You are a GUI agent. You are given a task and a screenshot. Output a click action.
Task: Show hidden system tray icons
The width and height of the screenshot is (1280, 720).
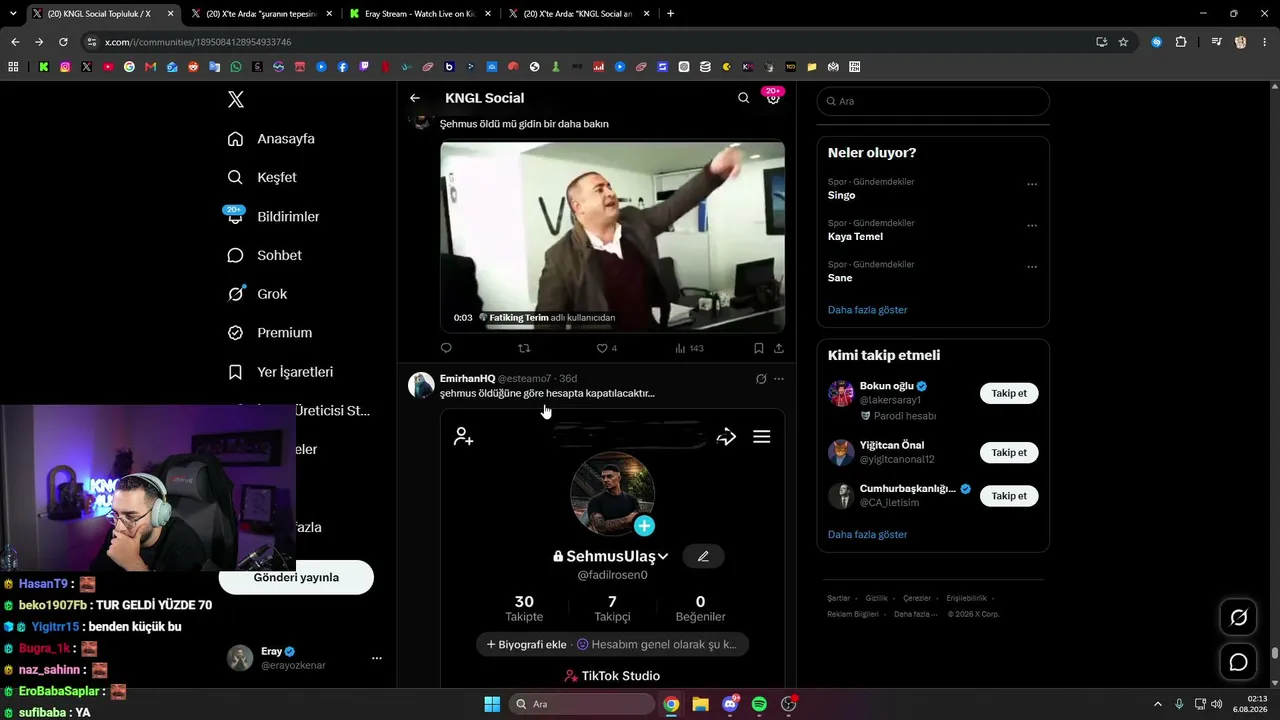[1158, 704]
